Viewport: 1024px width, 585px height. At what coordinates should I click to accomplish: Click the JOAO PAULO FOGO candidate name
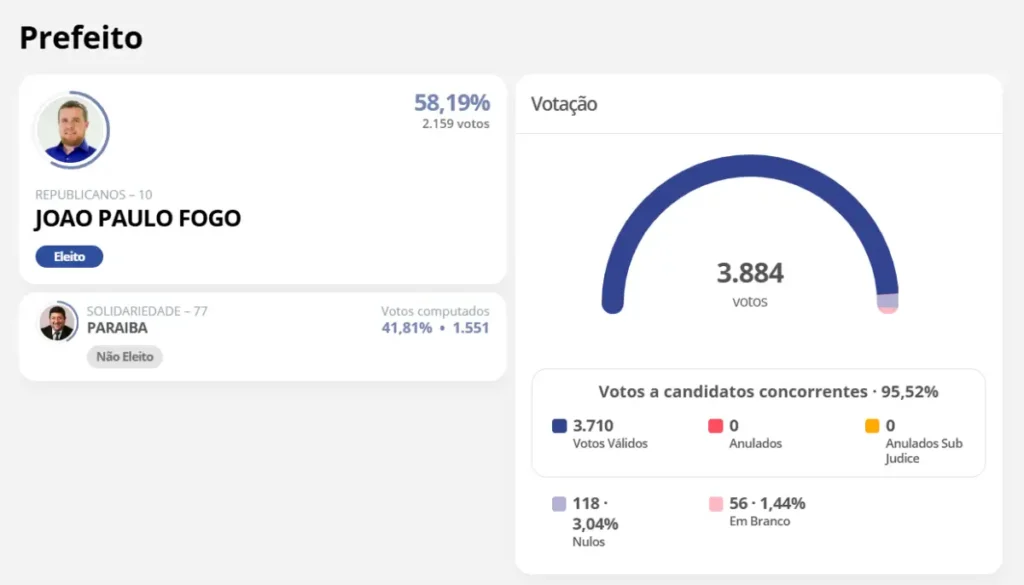[138, 219]
